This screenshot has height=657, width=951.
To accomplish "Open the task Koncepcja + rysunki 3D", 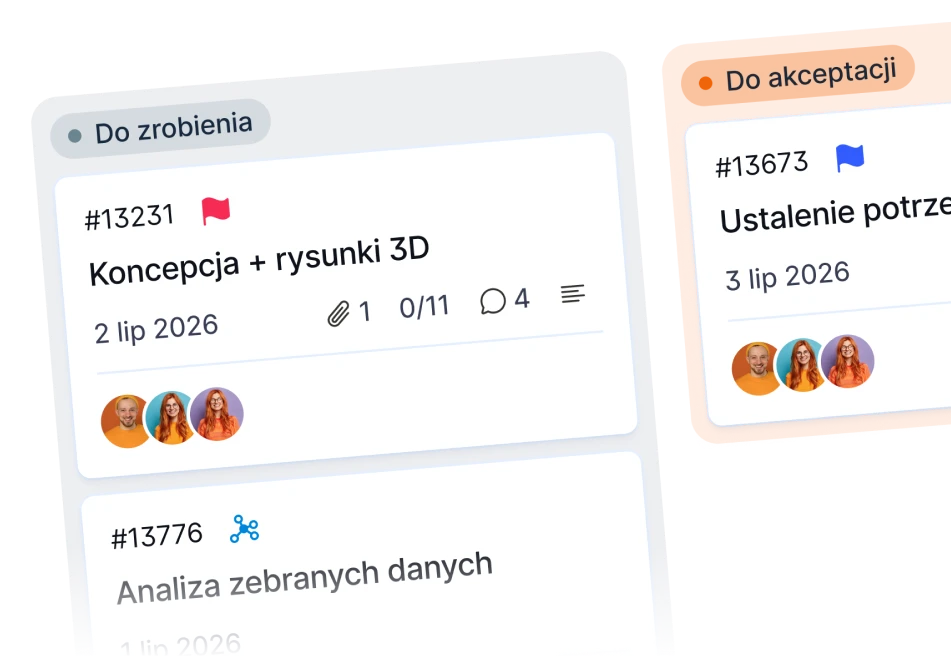I will 259,261.
